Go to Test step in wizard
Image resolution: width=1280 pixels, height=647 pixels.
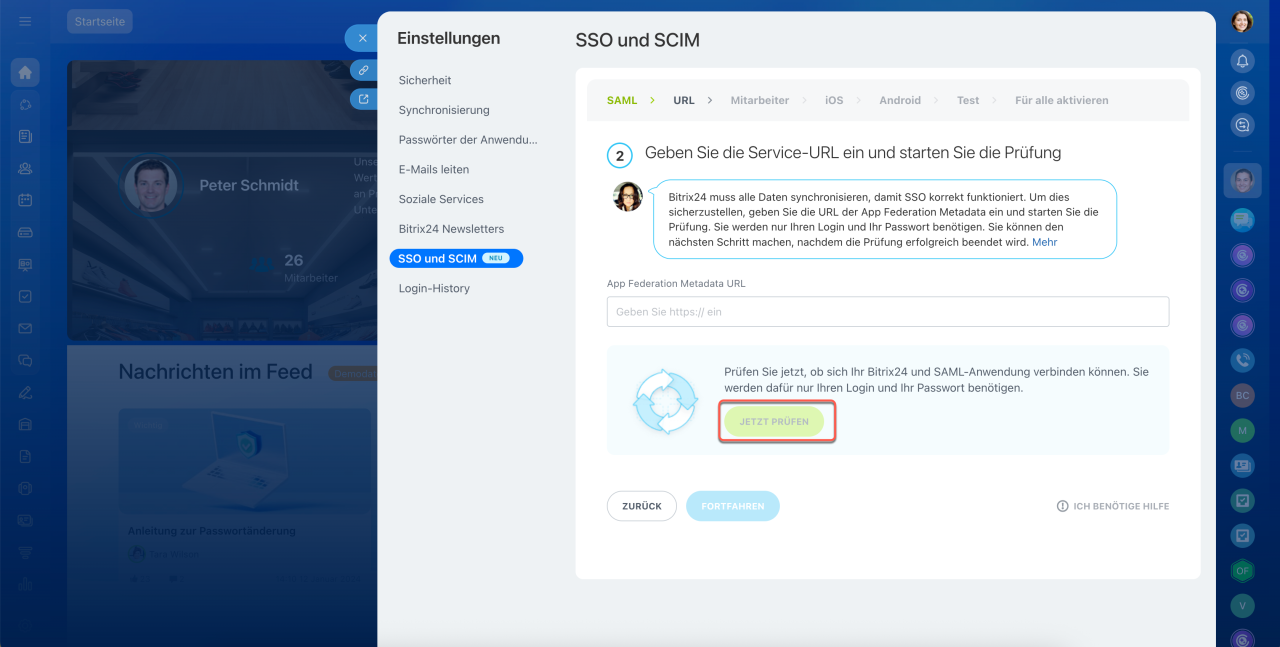[968, 100]
